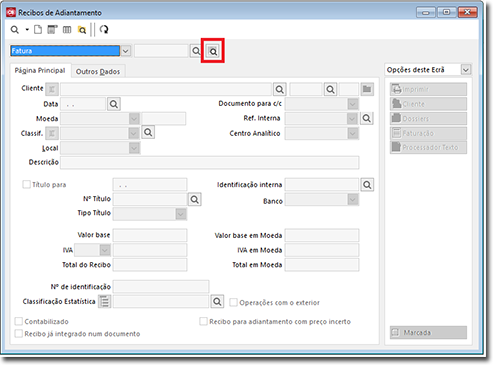Open the Fatura document type dropdown
The image size is (496, 369).
[125, 51]
